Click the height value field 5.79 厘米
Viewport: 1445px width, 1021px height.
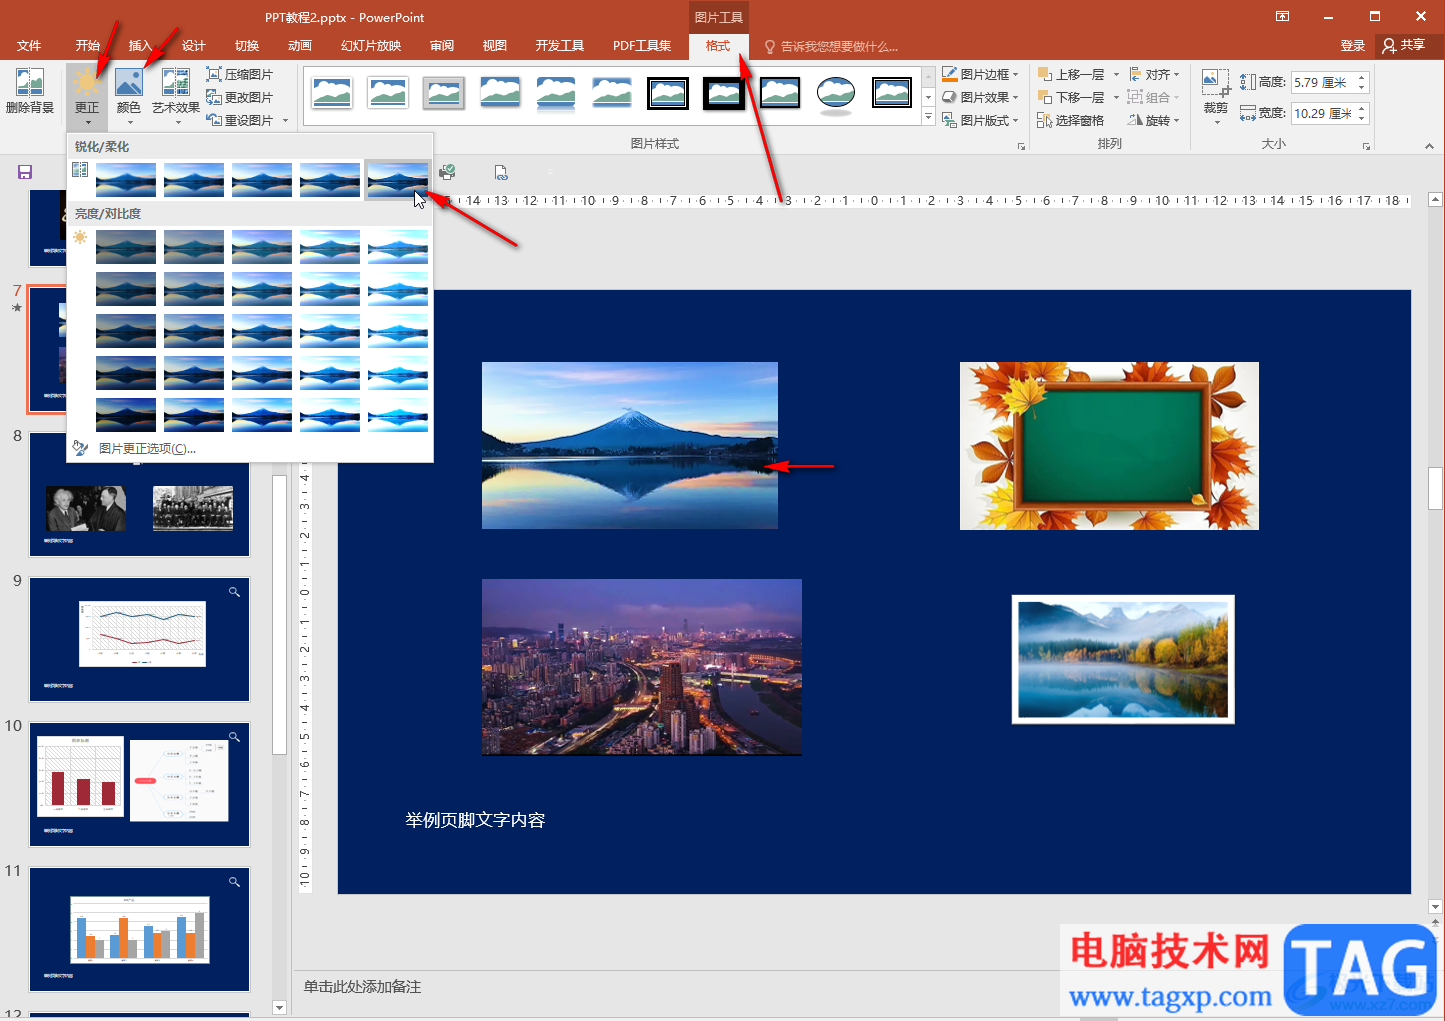pos(1322,83)
